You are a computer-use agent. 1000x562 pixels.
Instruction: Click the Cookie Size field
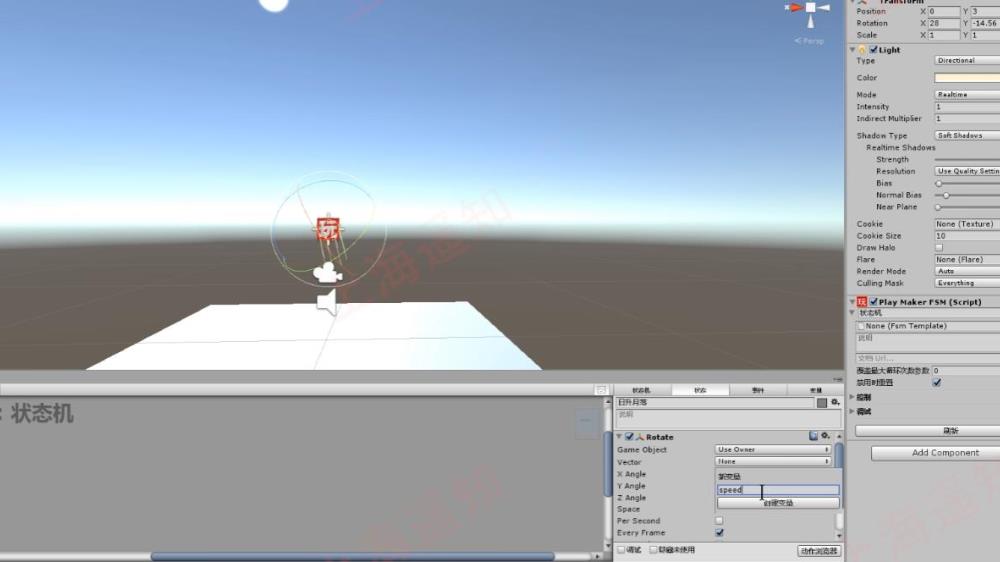[x=967, y=236]
